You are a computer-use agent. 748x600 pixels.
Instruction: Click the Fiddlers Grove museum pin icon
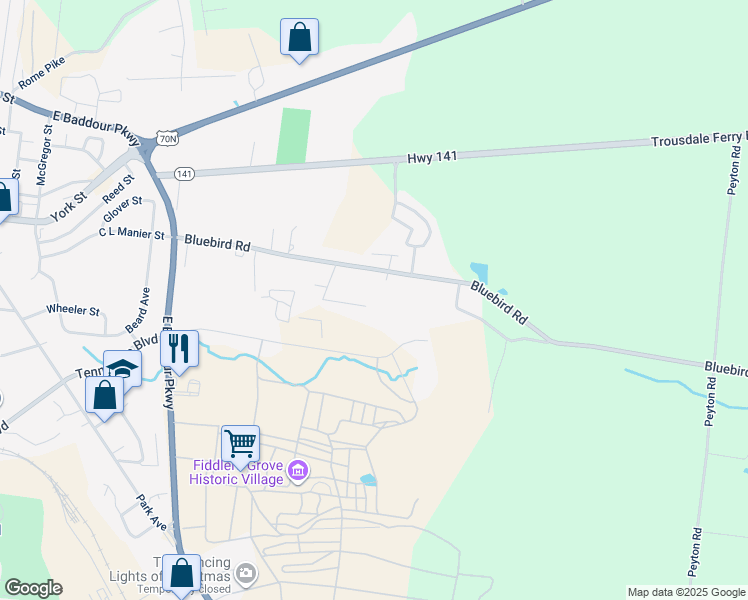[x=299, y=471]
